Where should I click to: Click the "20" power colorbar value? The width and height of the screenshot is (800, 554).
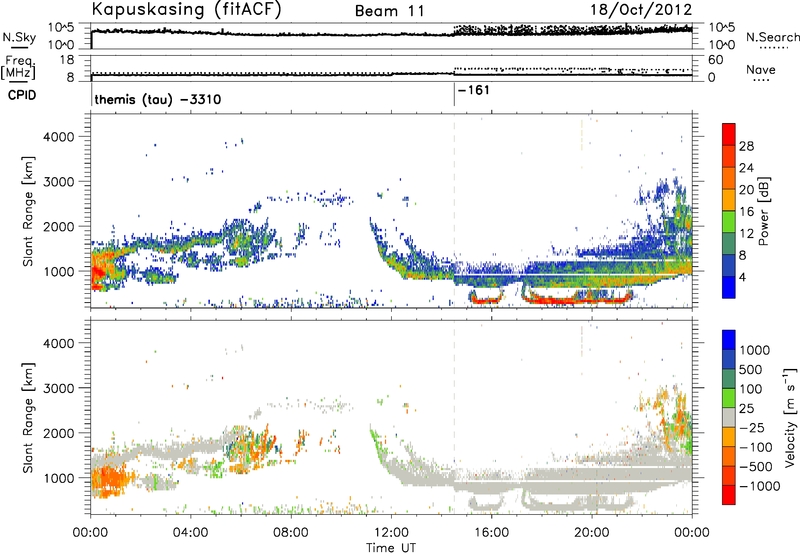pos(746,190)
